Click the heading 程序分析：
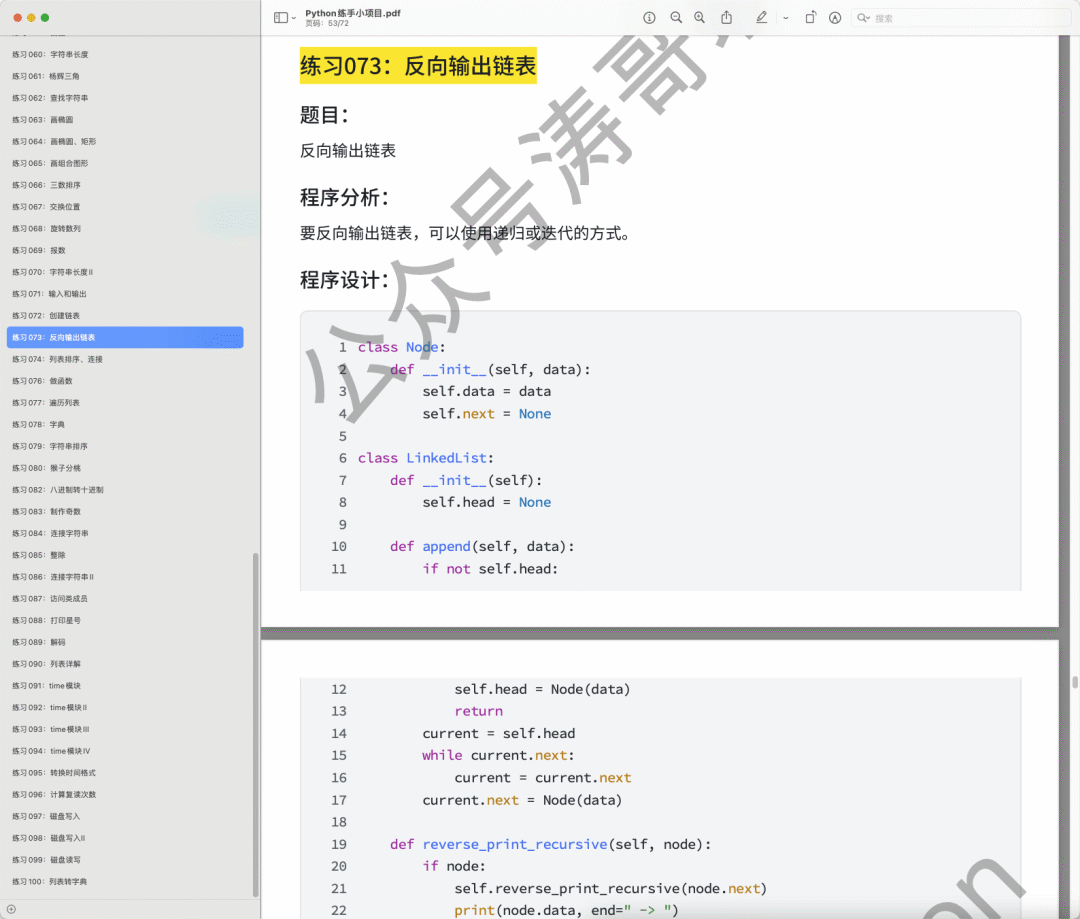 [344, 198]
